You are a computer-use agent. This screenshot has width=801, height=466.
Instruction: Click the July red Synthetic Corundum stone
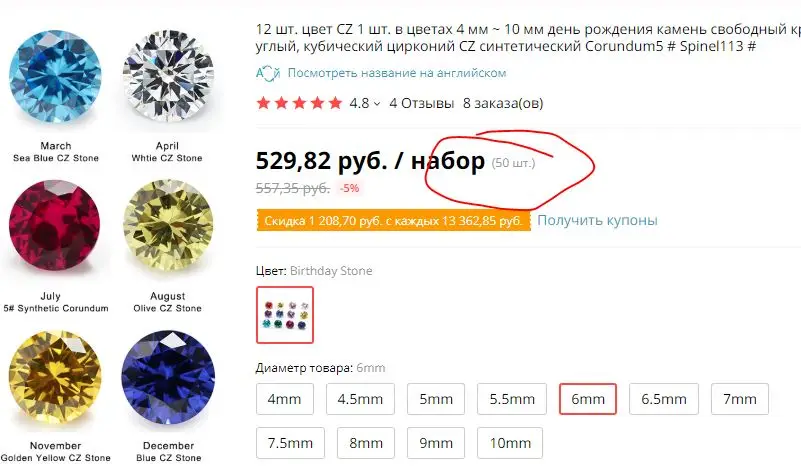click(54, 225)
